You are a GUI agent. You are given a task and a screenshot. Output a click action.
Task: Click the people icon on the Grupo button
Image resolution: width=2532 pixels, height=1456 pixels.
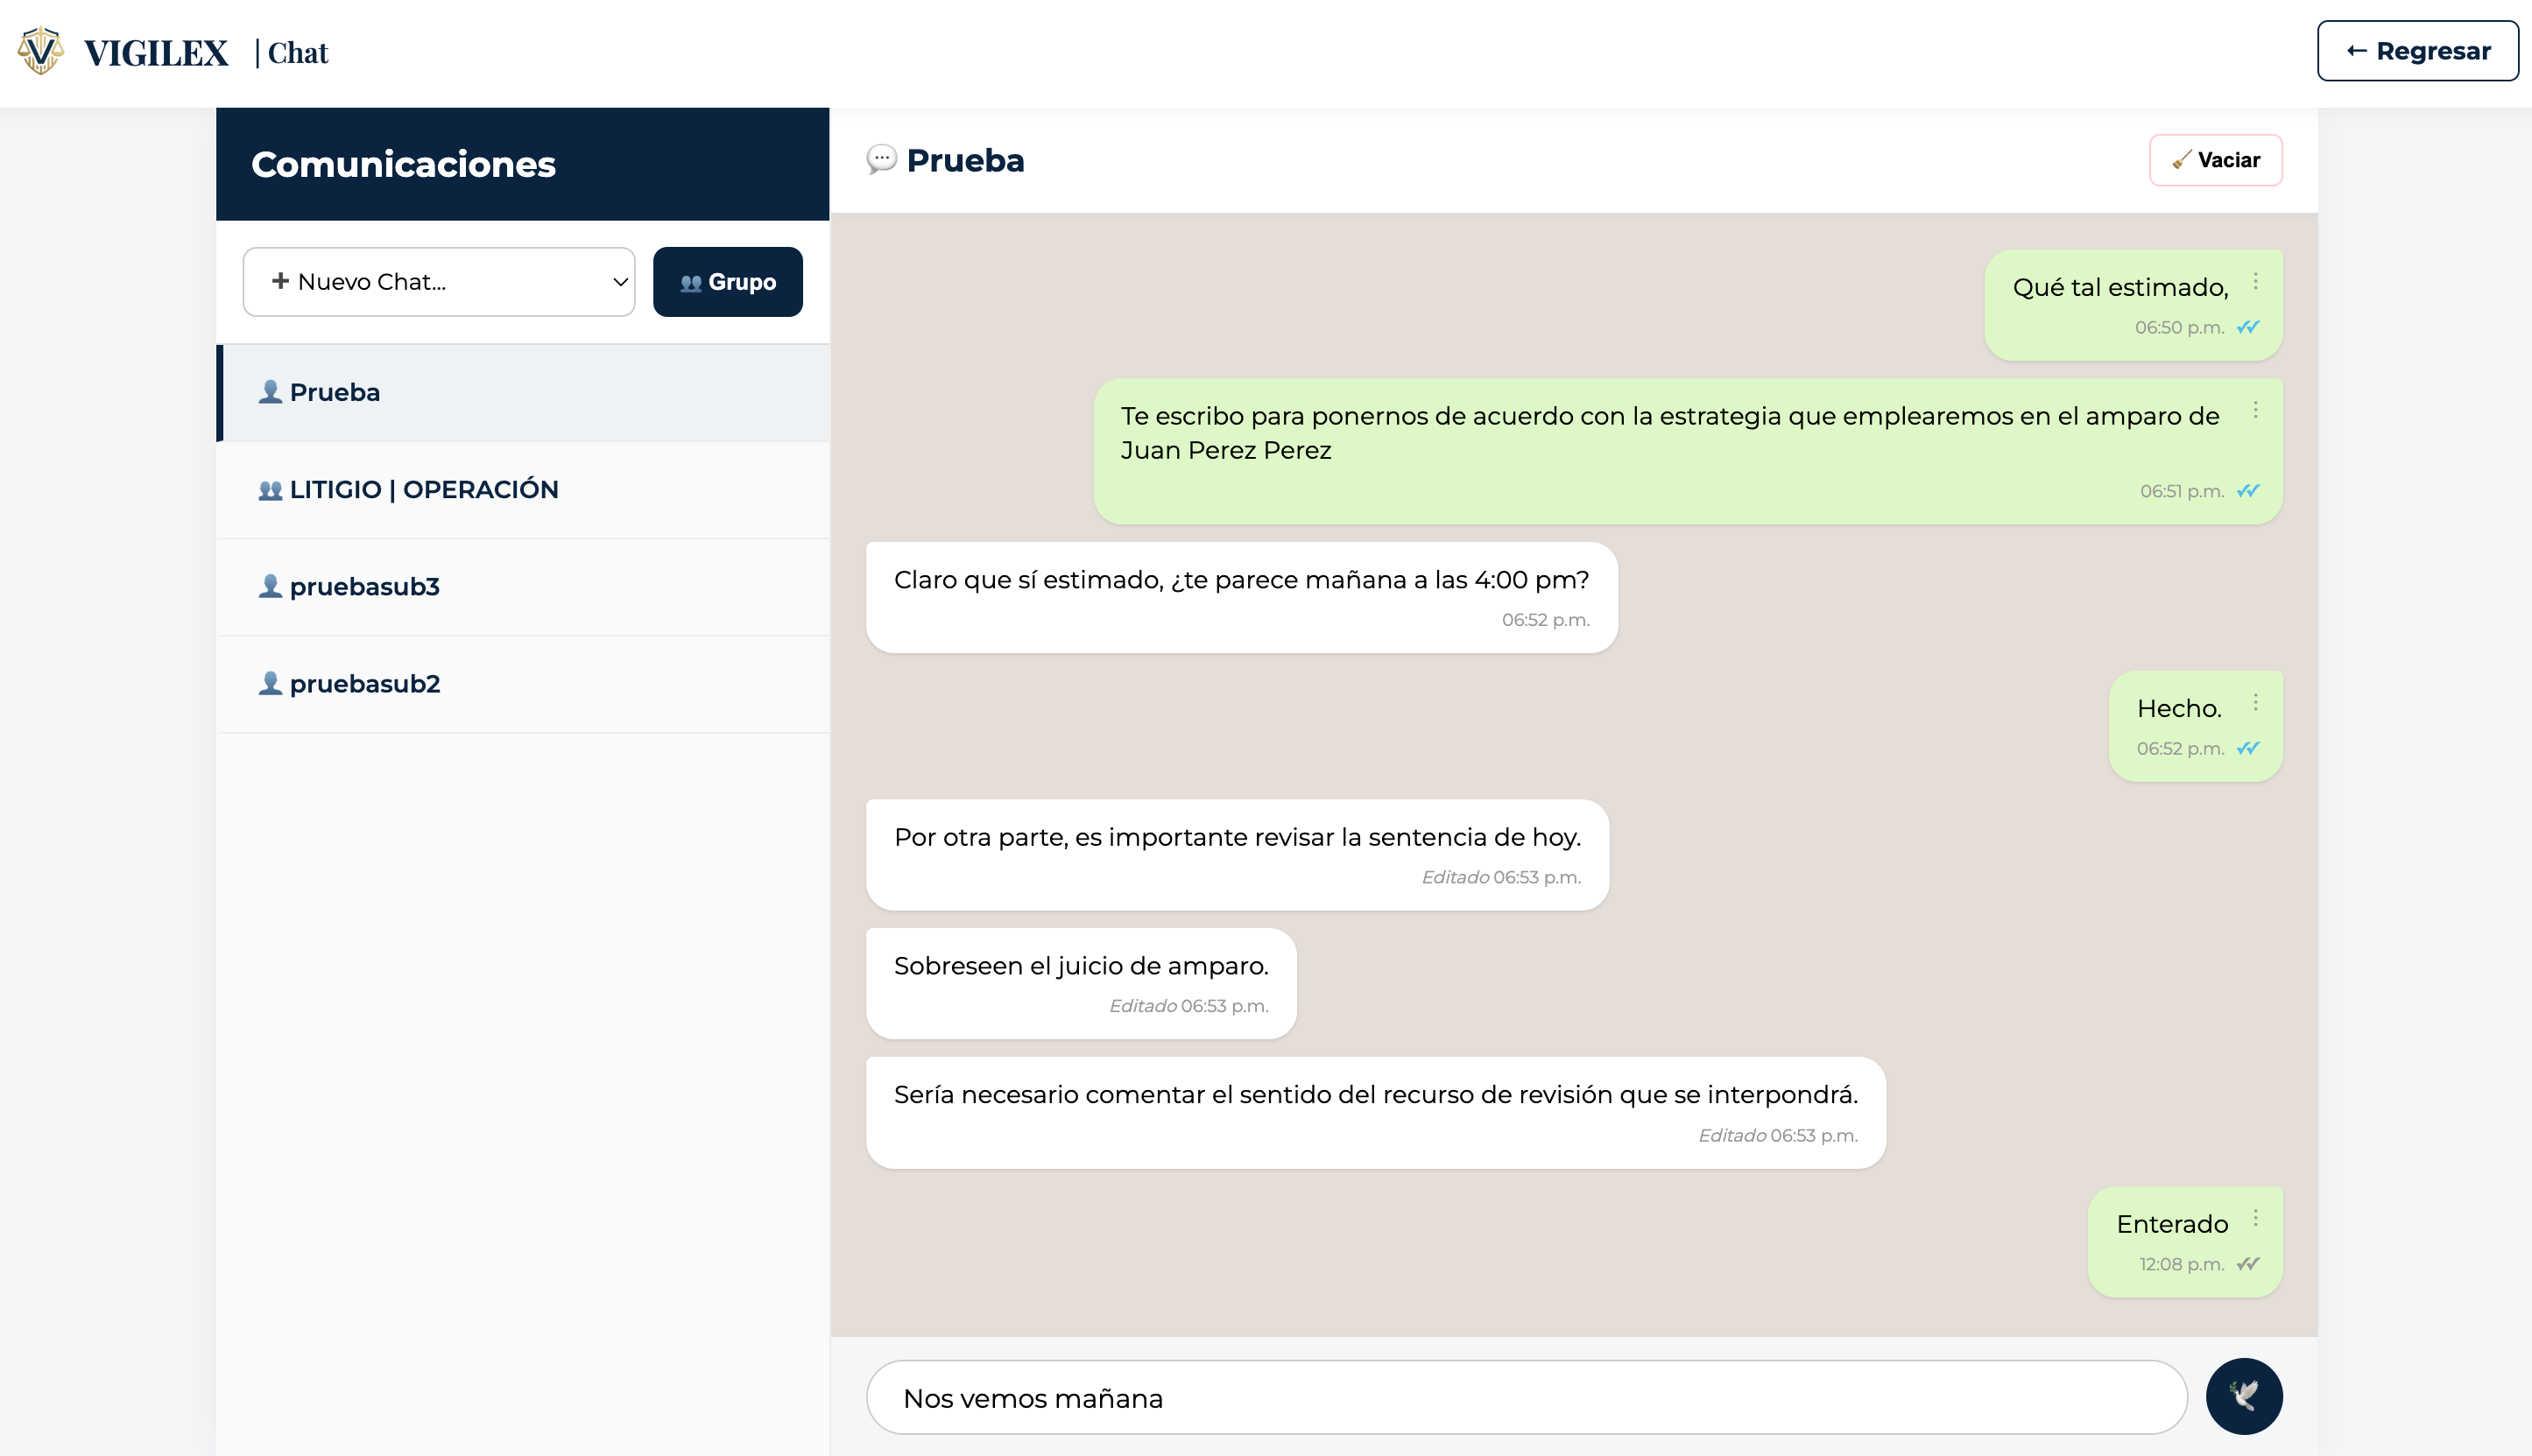(690, 282)
